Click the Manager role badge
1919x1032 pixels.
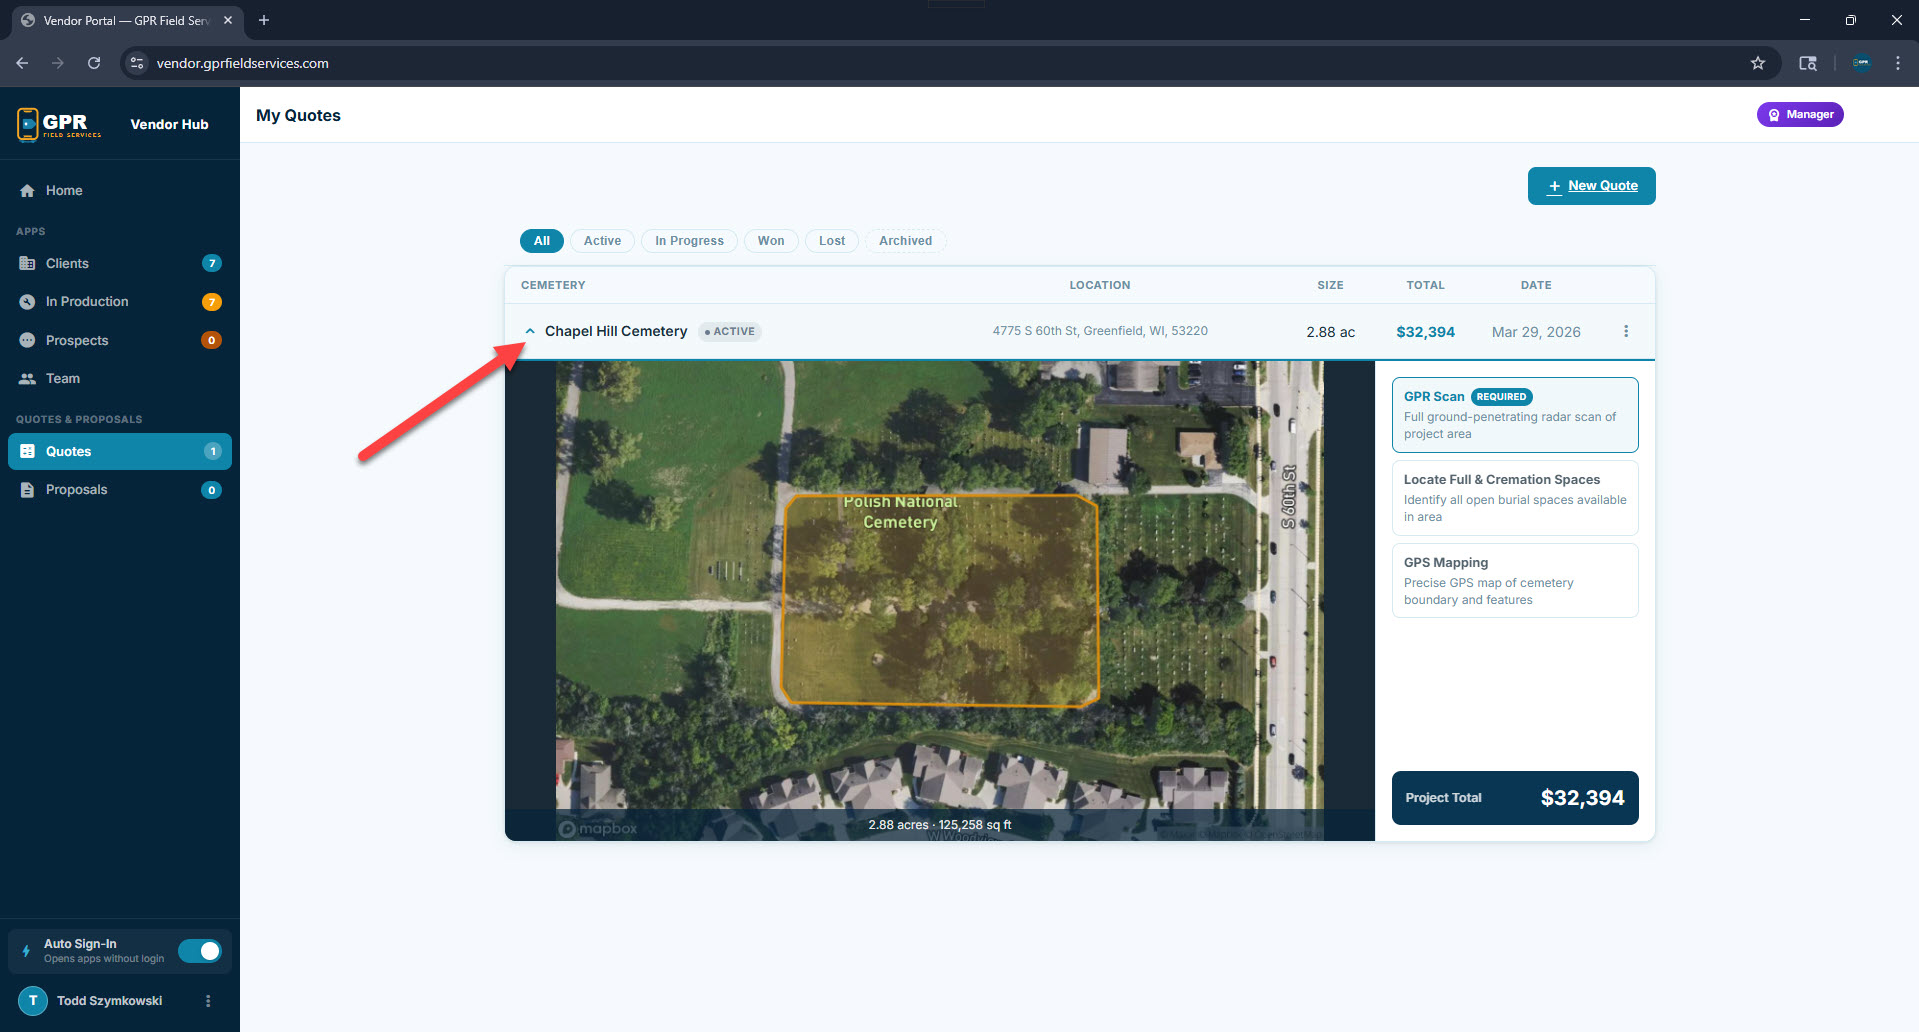[1800, 115]
